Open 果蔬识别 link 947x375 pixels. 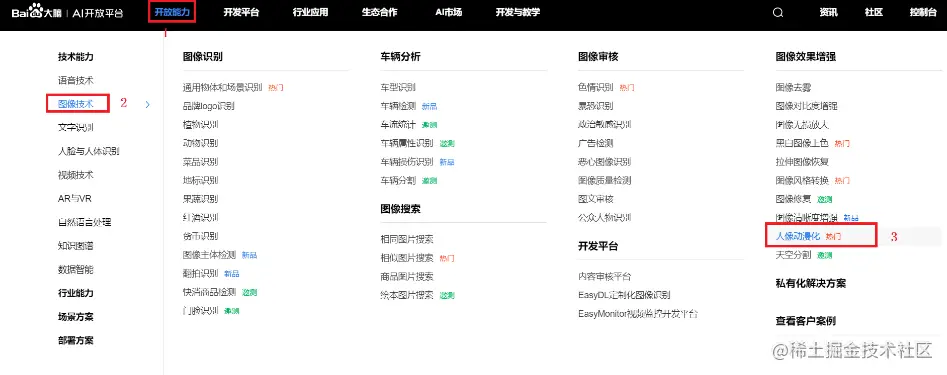[x=201, y=199]
